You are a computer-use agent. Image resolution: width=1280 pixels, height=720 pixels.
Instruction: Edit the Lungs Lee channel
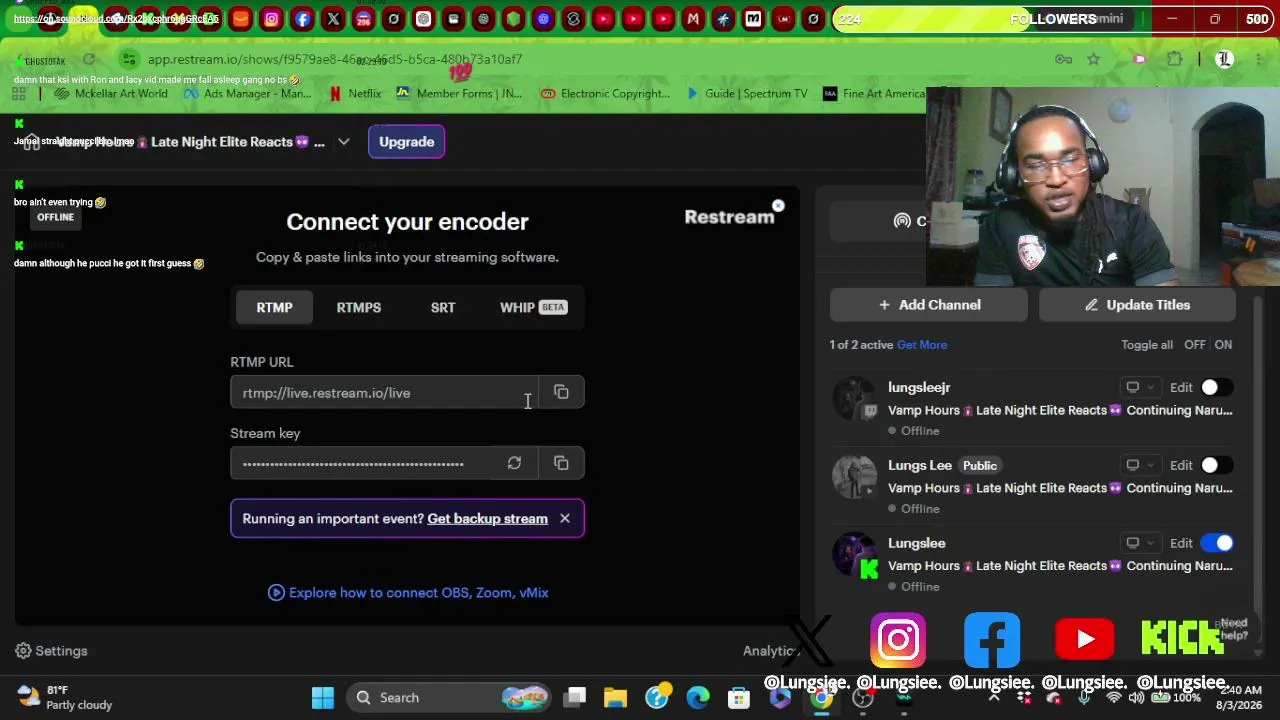1181,465
